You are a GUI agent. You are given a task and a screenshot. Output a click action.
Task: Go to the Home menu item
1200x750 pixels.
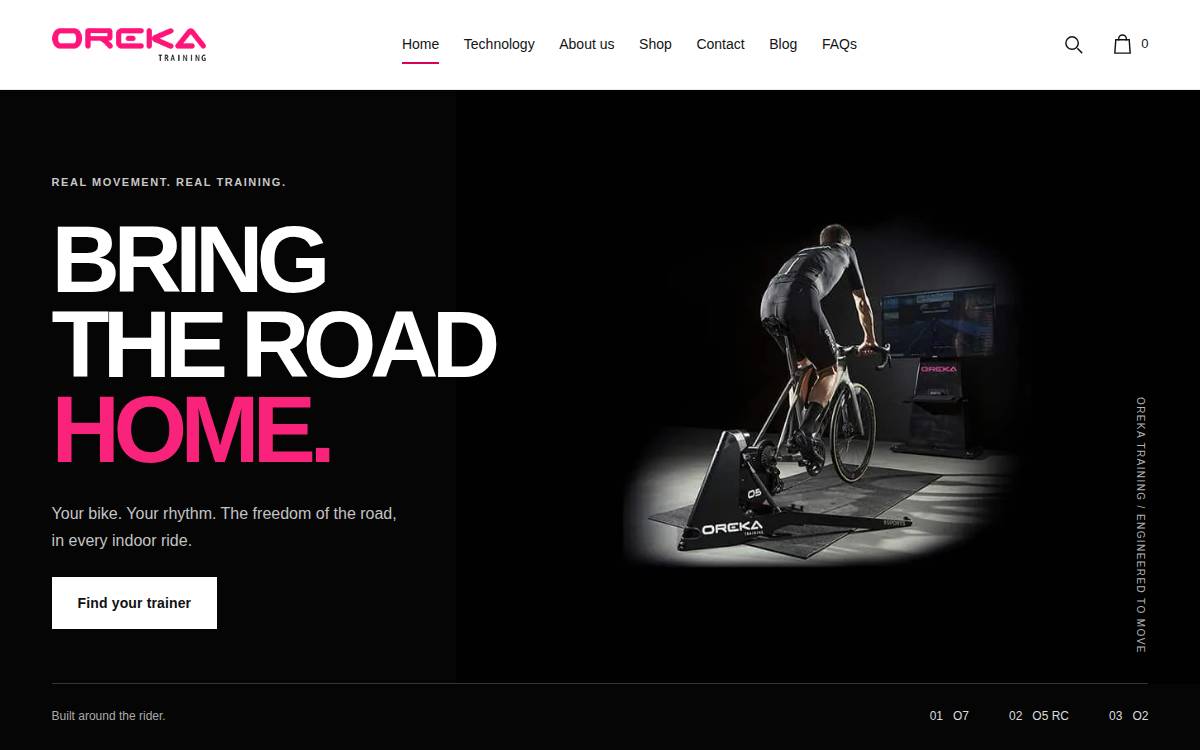[420, 44]
